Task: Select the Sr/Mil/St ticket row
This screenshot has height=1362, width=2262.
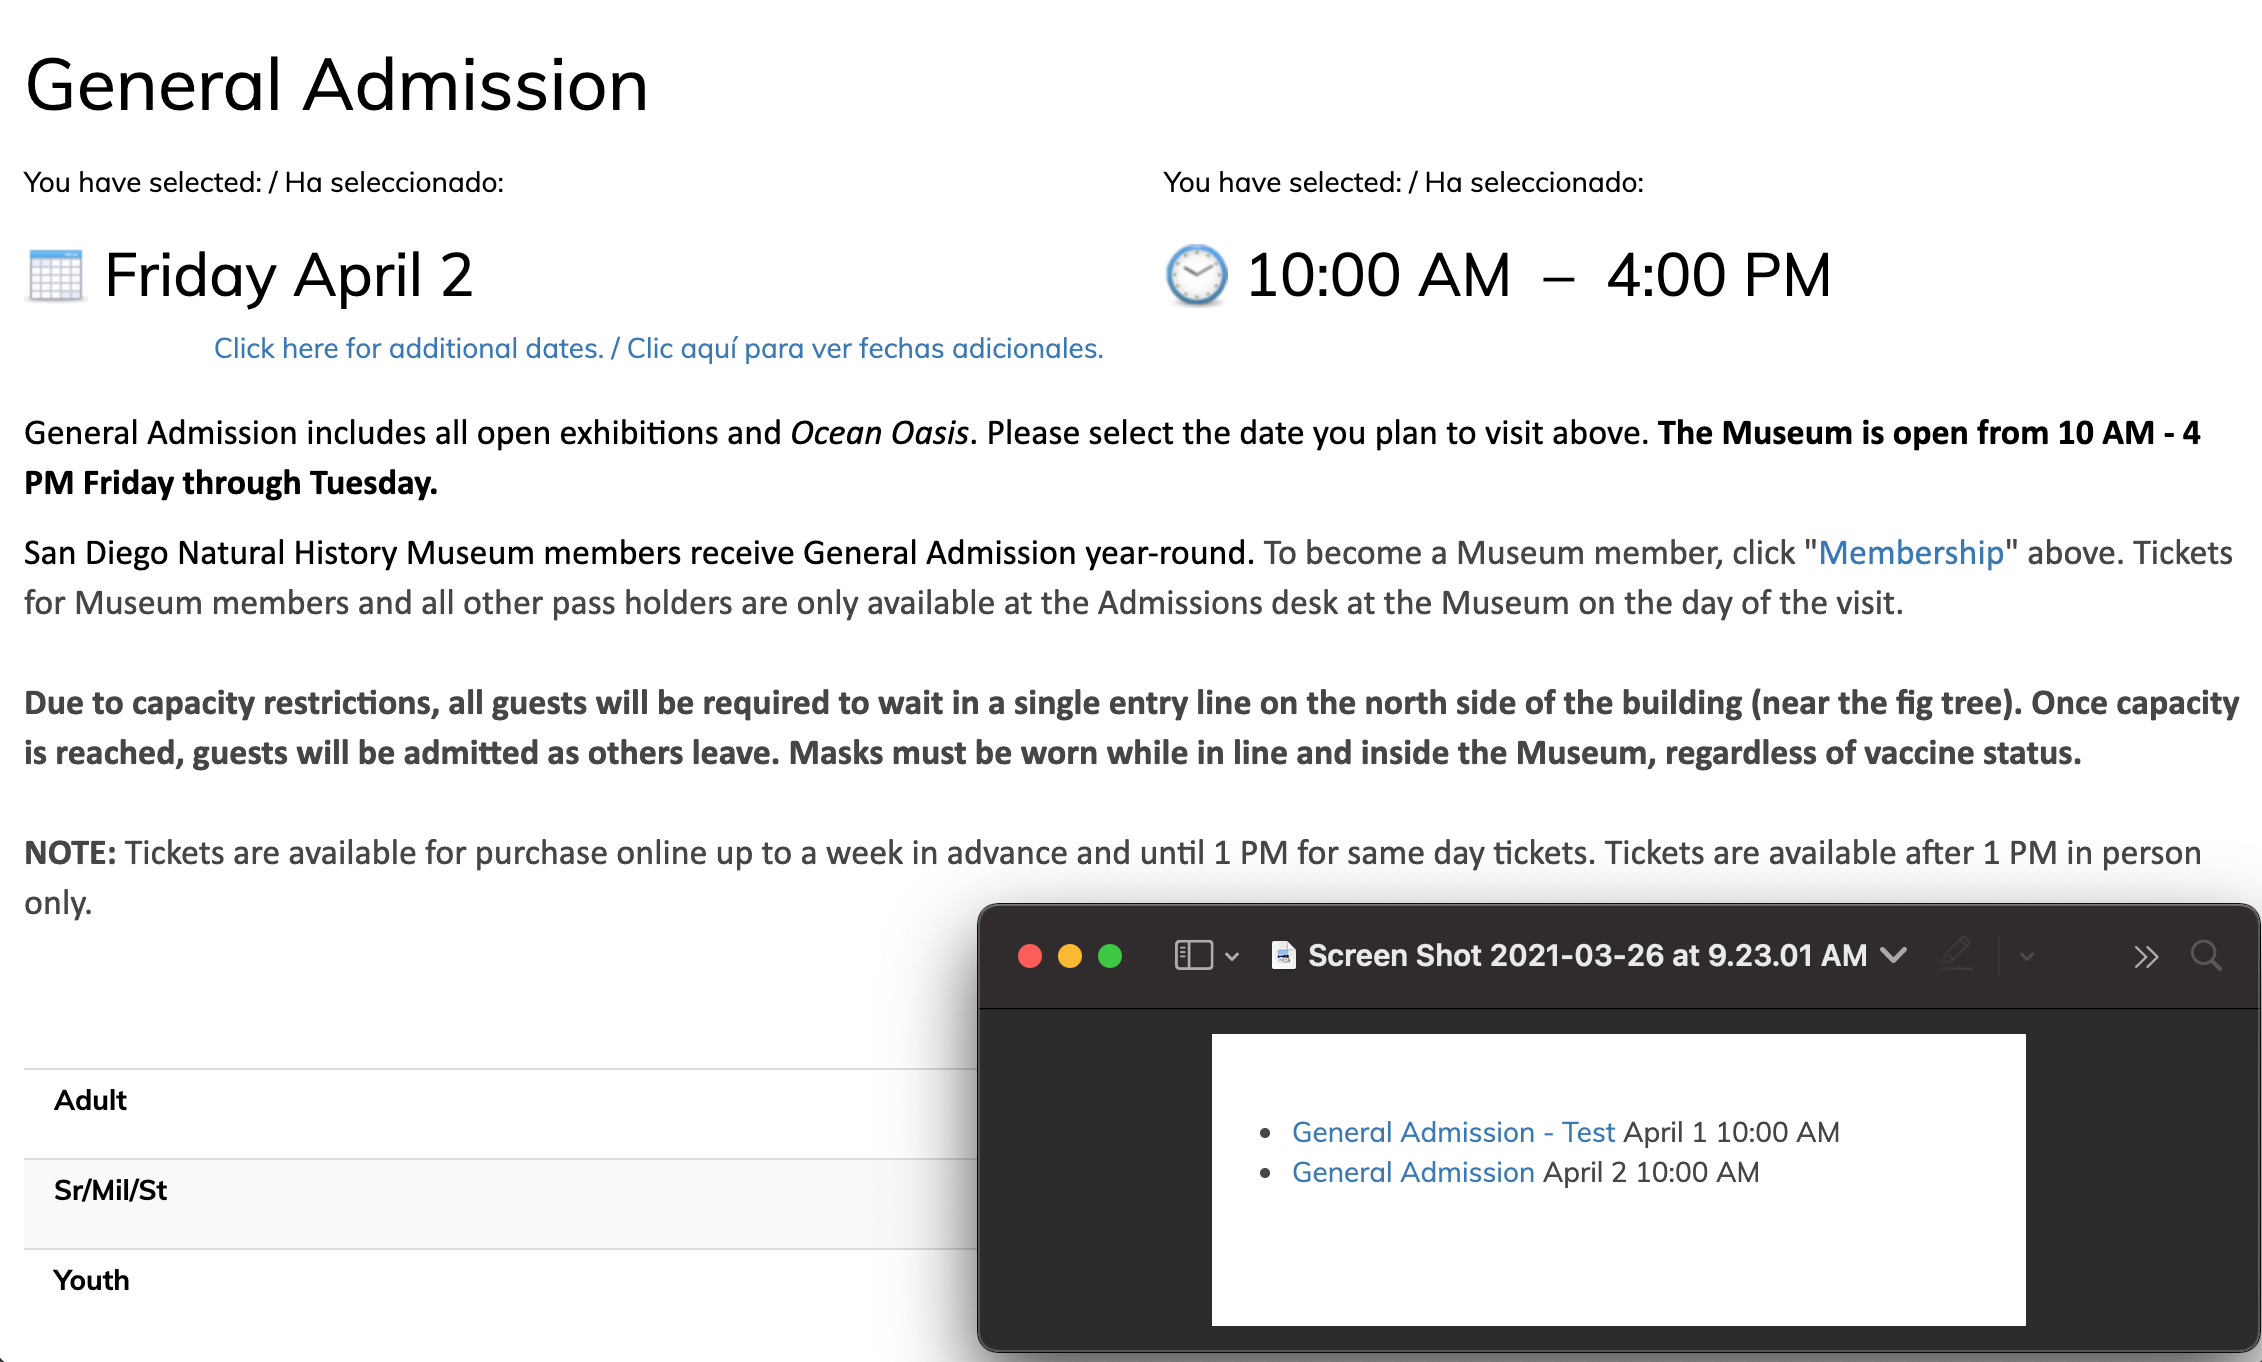Action: tap(110, 1190)
